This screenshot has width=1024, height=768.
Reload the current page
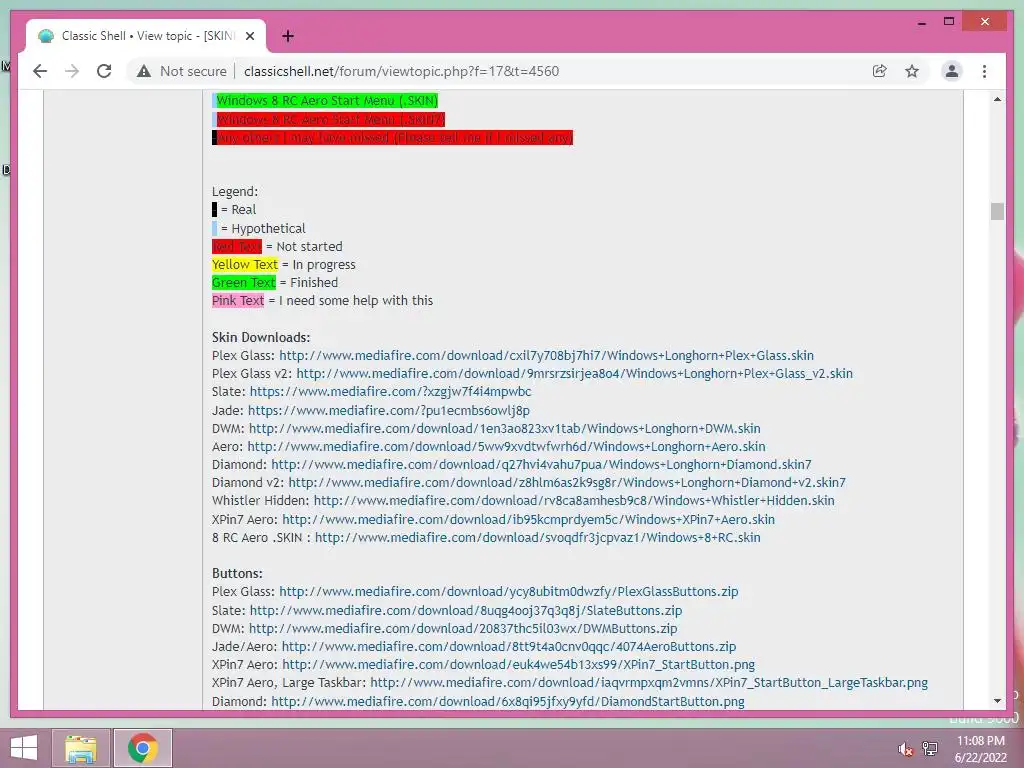104,71
